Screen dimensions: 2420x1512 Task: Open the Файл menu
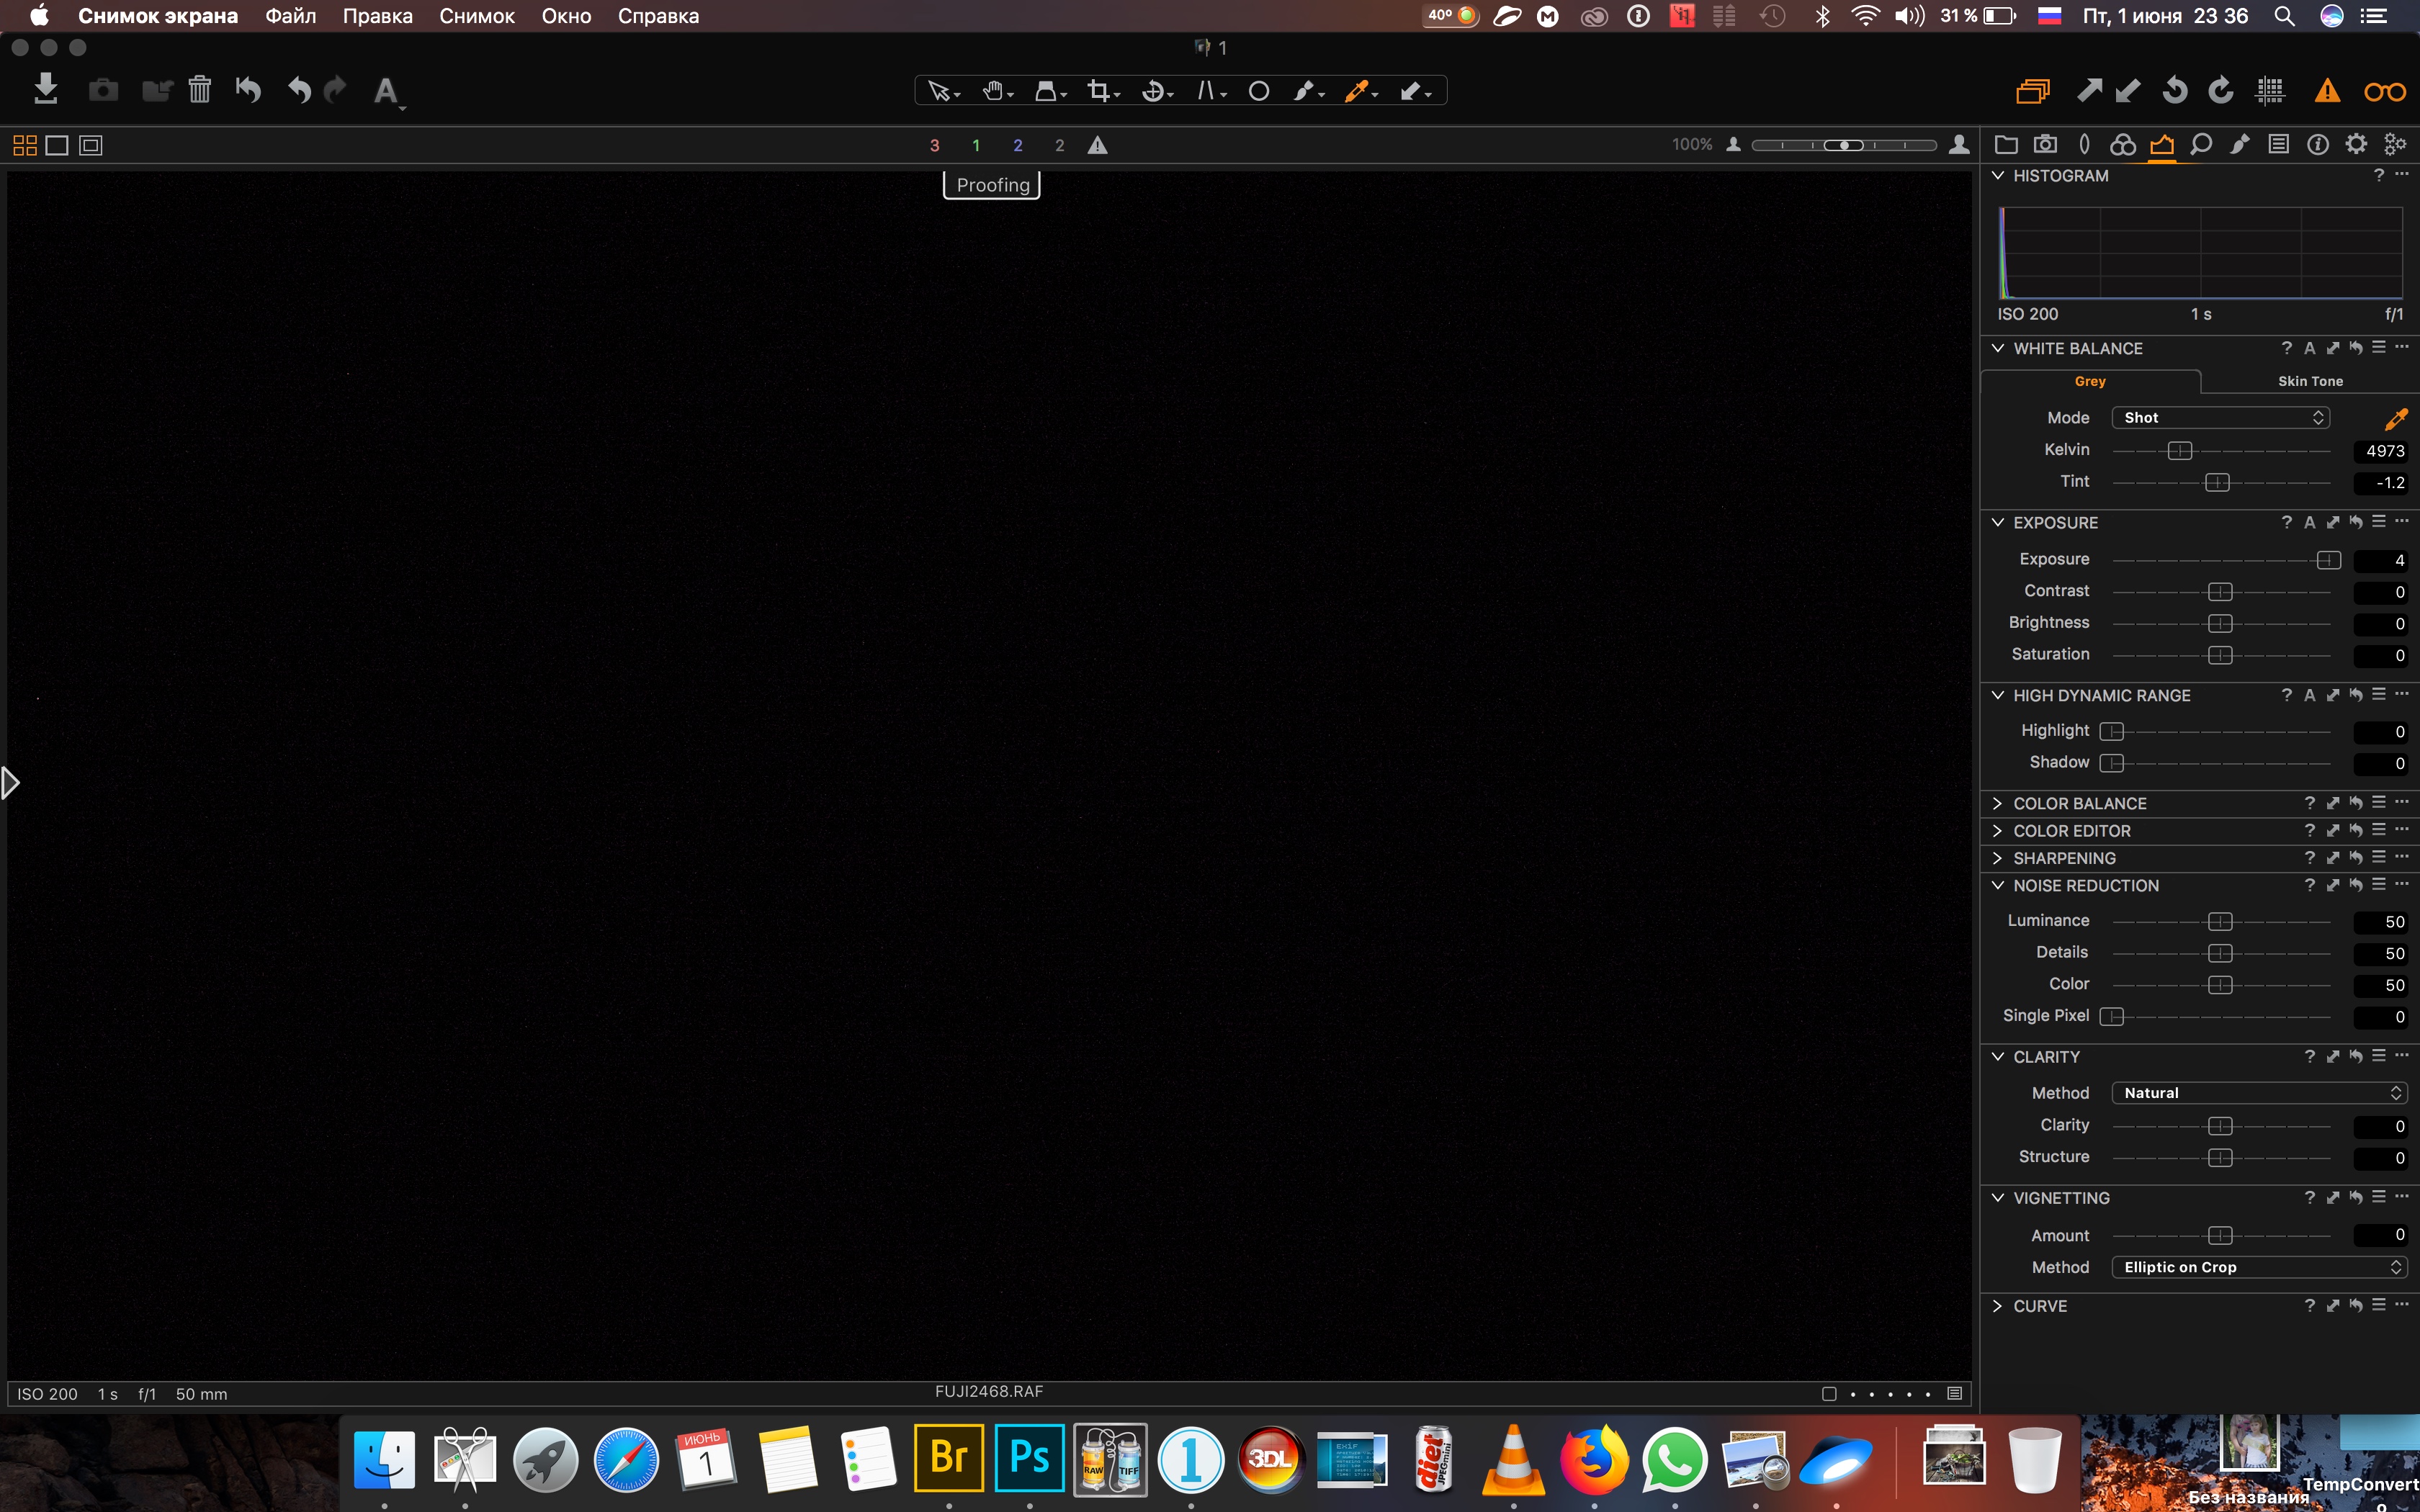[291, 16]
